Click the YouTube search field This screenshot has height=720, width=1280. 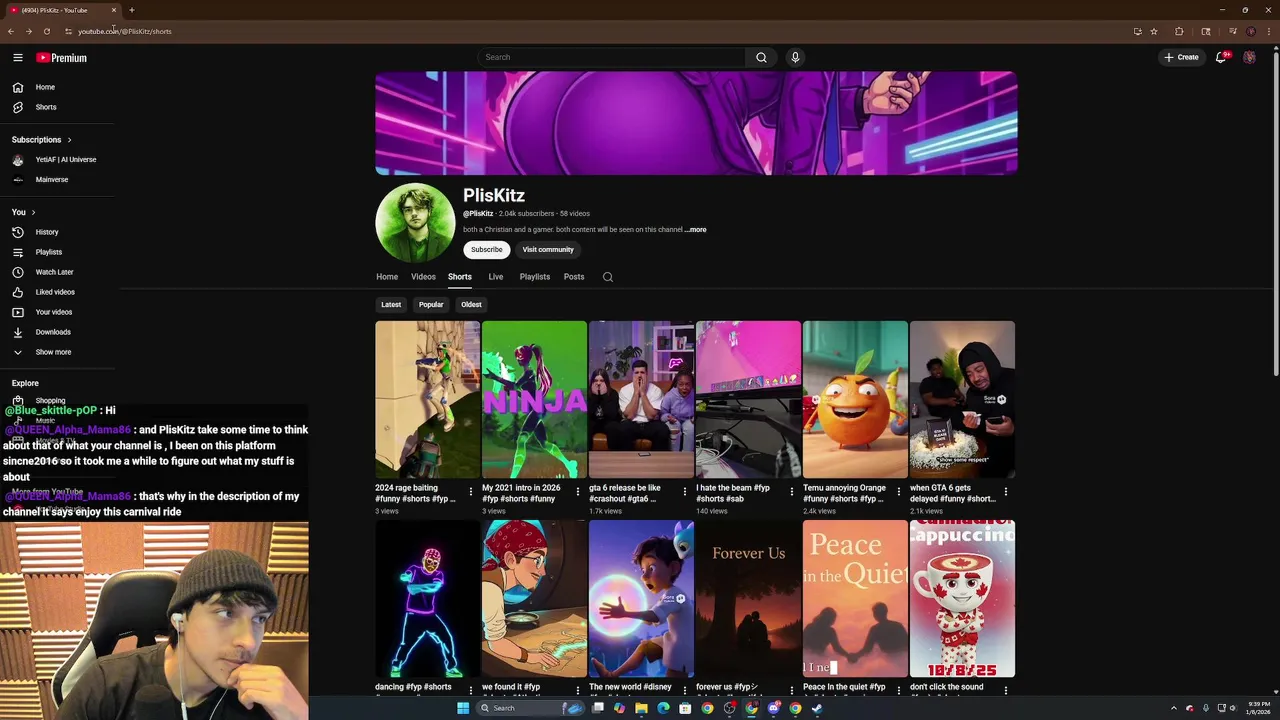point(611,57)
